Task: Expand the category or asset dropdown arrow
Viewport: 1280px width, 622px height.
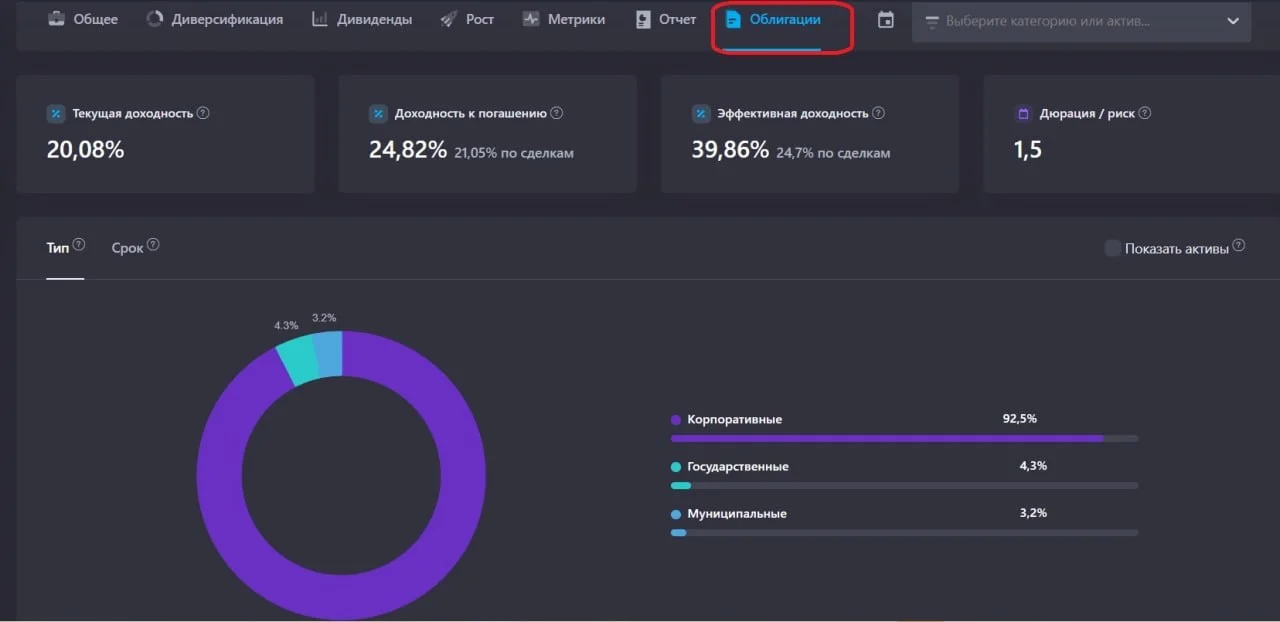Action: click(1232, 21)
